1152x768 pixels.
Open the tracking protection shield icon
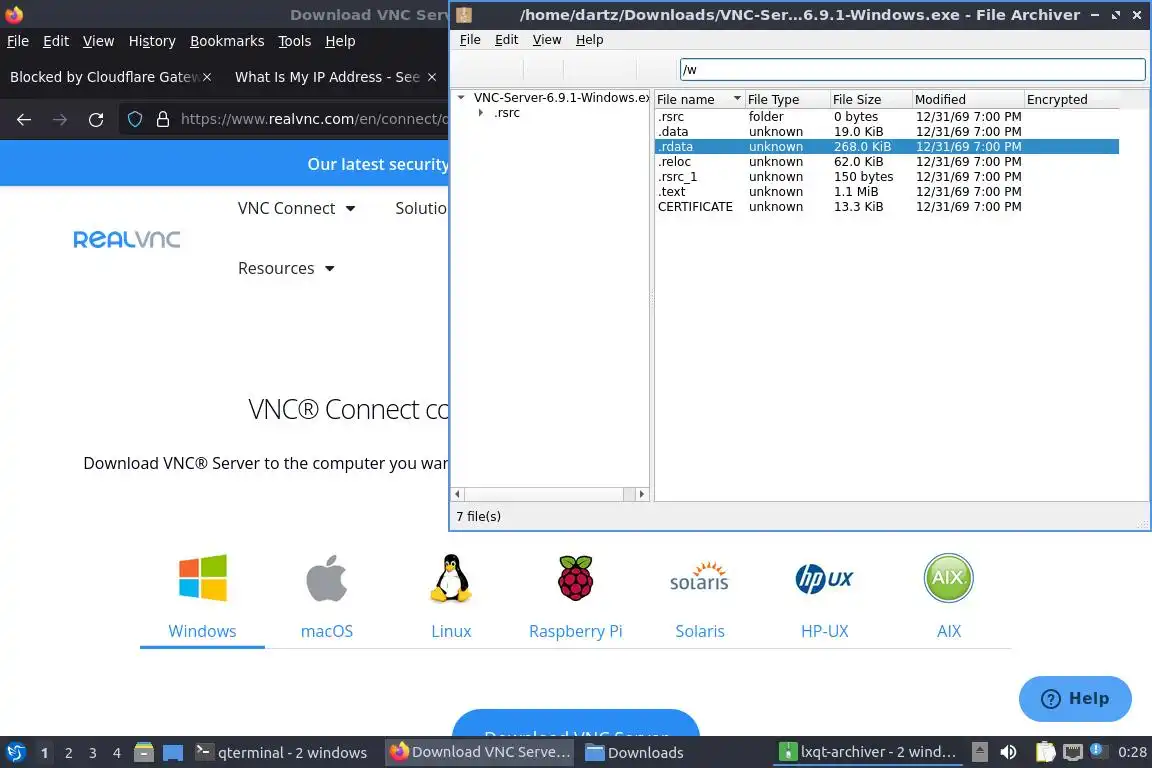tap(135, 119)
